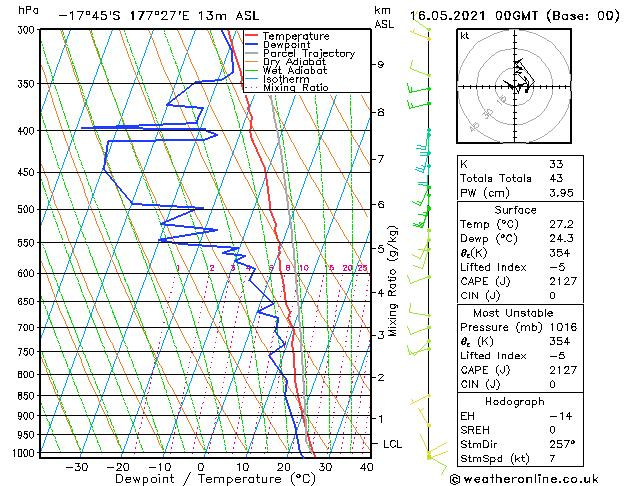Viewport: 629px width, 486px height.
Task: Click the Totals Totals value "43"
Action: [x=556, y=178]
